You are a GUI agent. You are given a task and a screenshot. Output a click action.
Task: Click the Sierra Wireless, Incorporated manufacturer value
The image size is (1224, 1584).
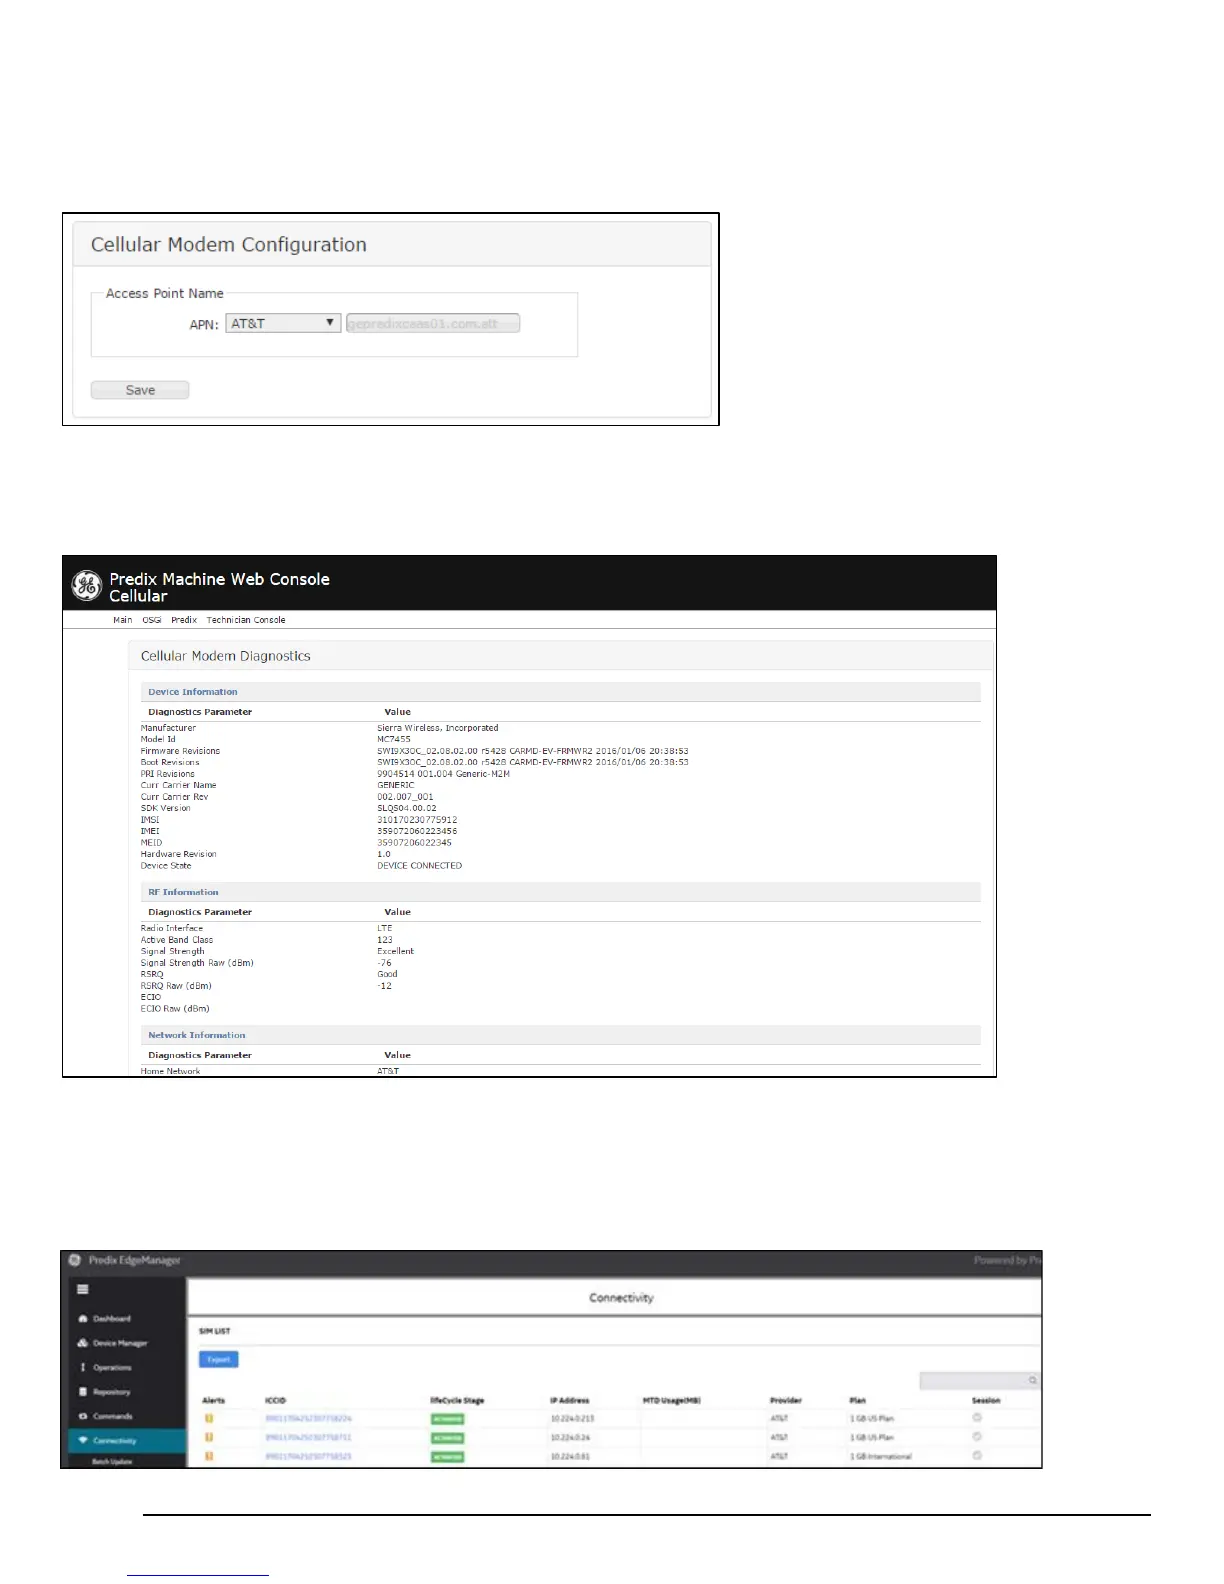(x=438, y=728)
